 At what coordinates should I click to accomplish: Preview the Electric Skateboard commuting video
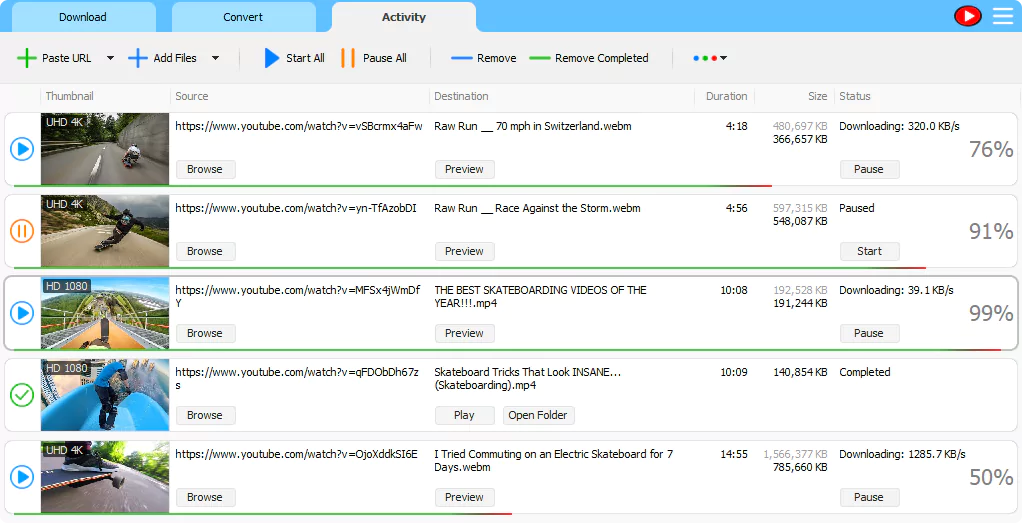[465, 497]
